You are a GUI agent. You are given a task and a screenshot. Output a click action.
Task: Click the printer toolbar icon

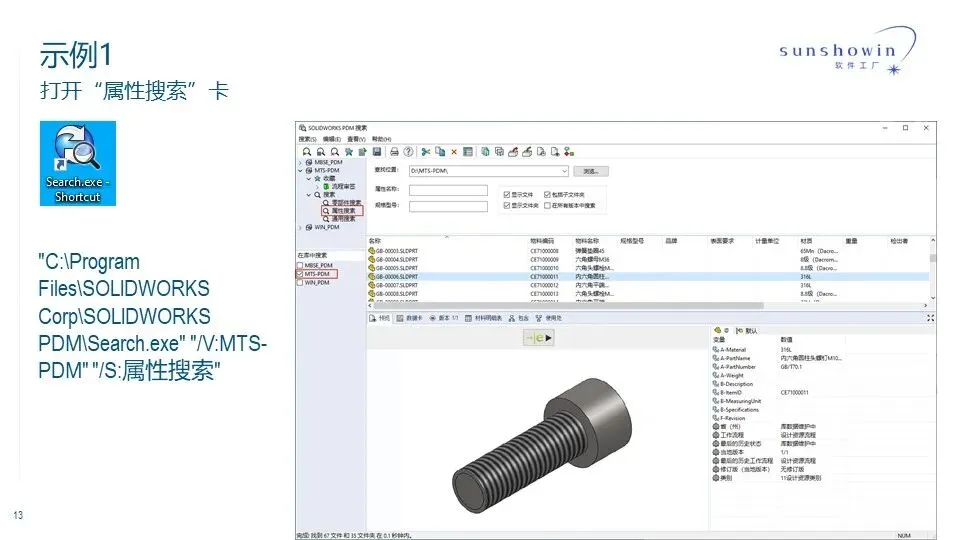click(394, 152)
